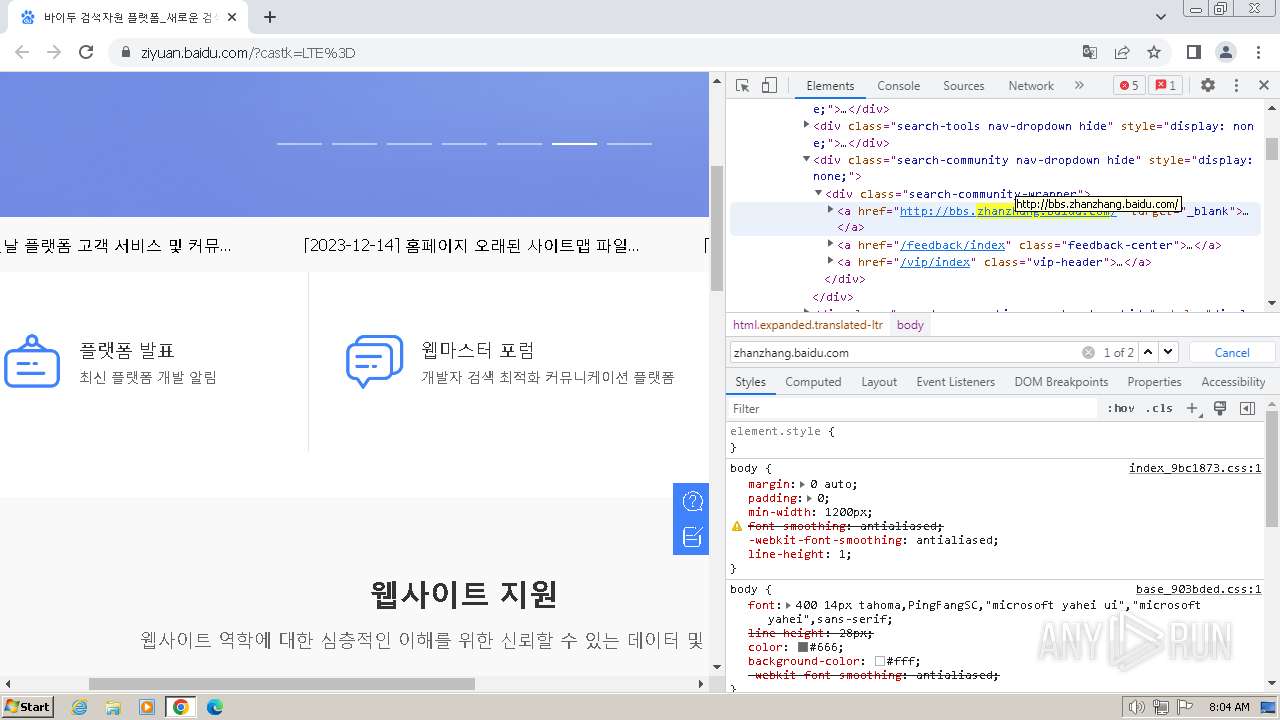
Task: Select the body breadcrumb item
Action: coord(910,325)
